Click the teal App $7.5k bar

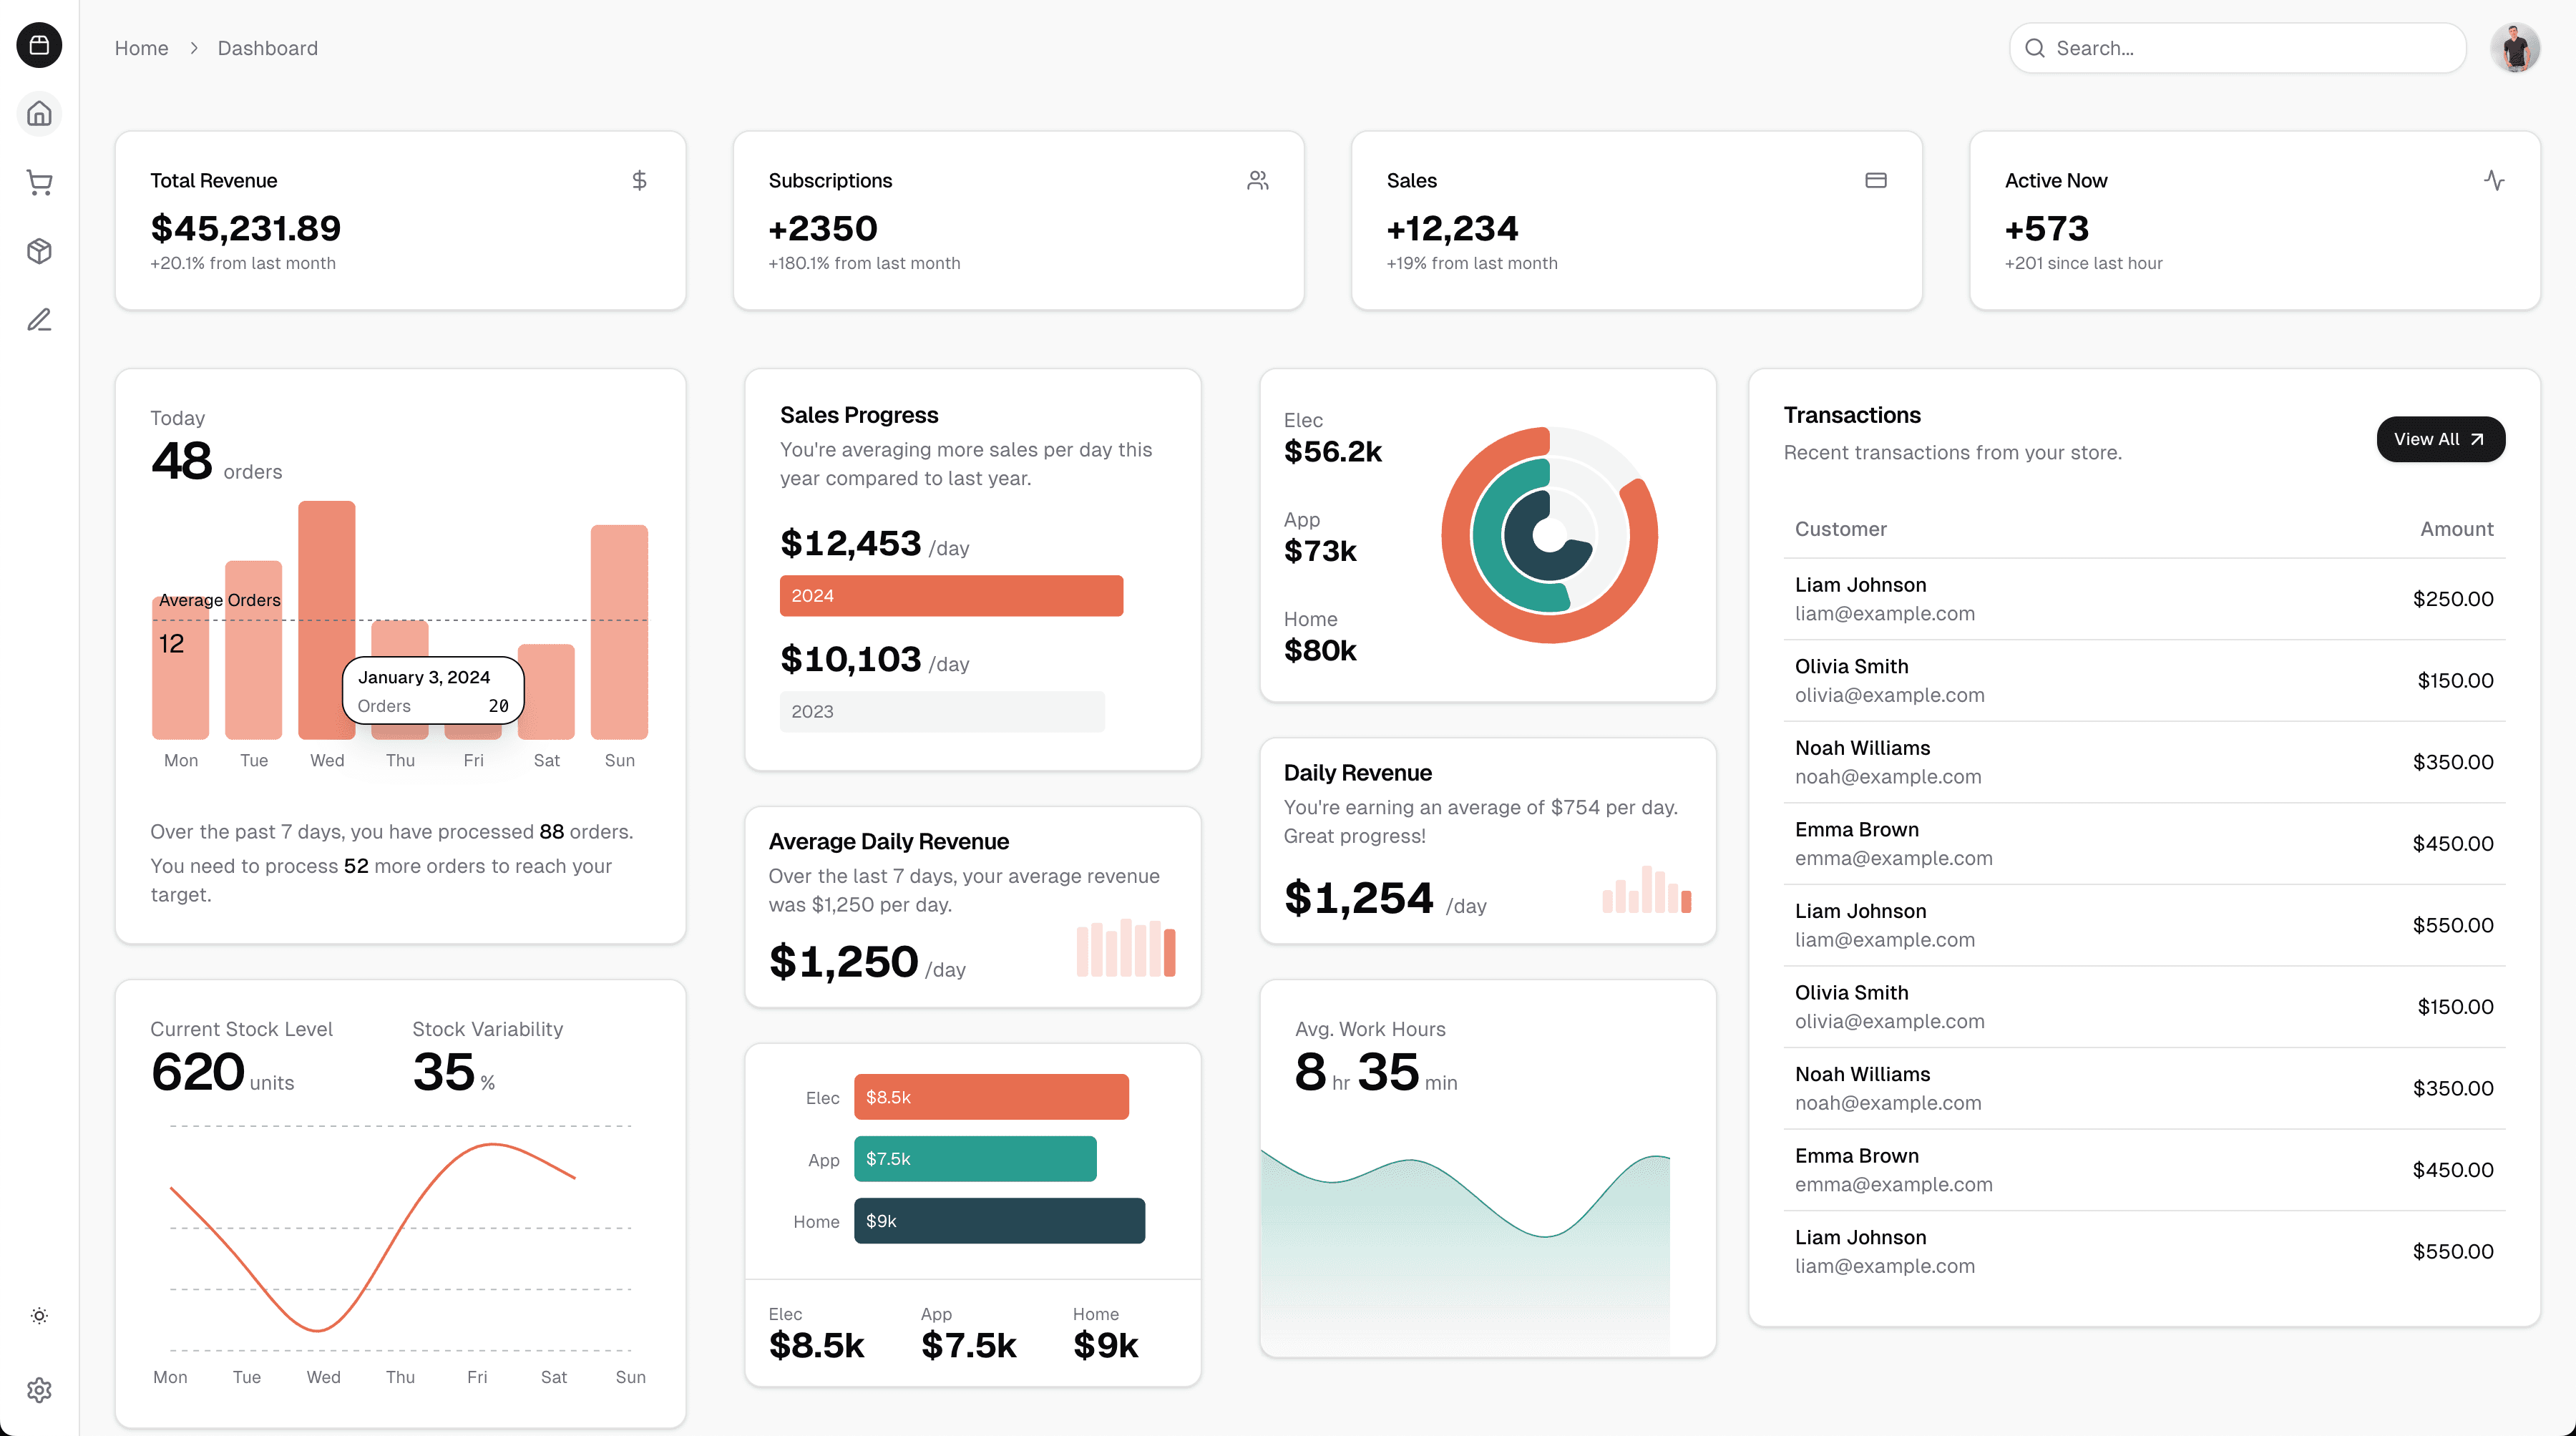pos(975,1159)
